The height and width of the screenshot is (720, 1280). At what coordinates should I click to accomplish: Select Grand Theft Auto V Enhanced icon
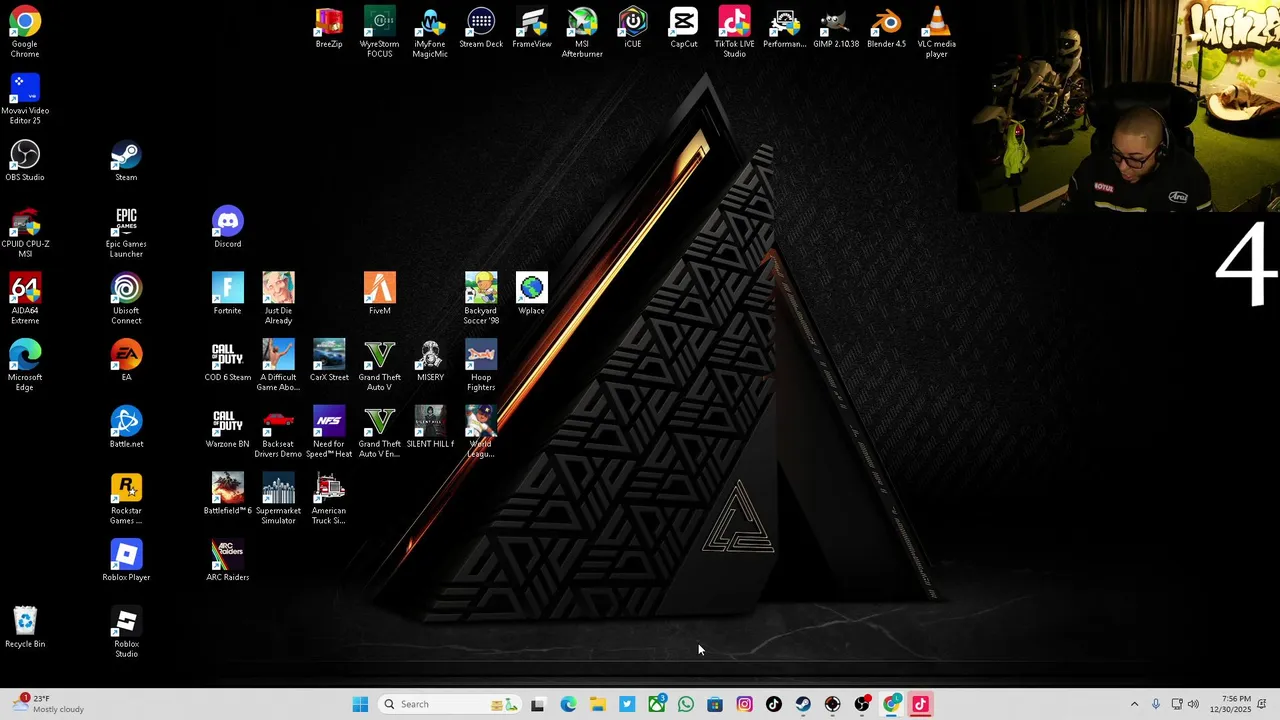coord(379,433)
